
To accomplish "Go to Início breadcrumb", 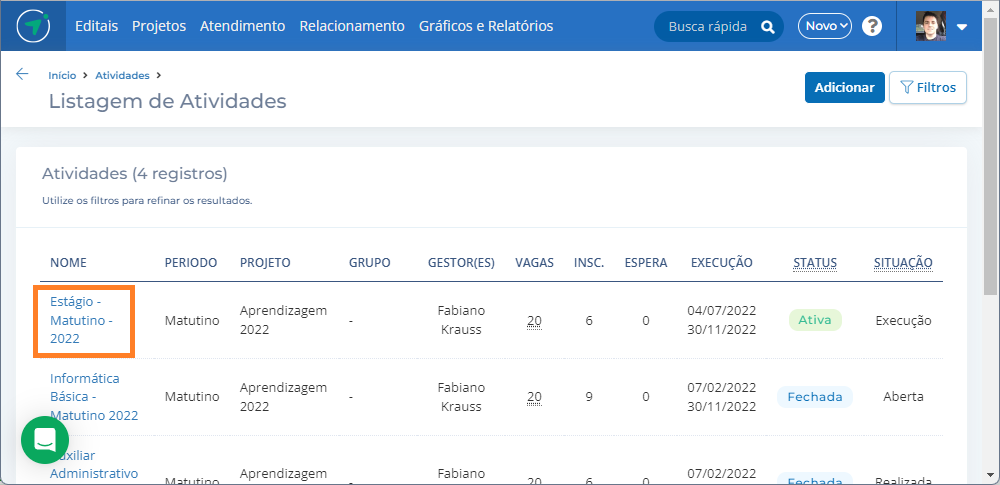I will coord(62,75).
